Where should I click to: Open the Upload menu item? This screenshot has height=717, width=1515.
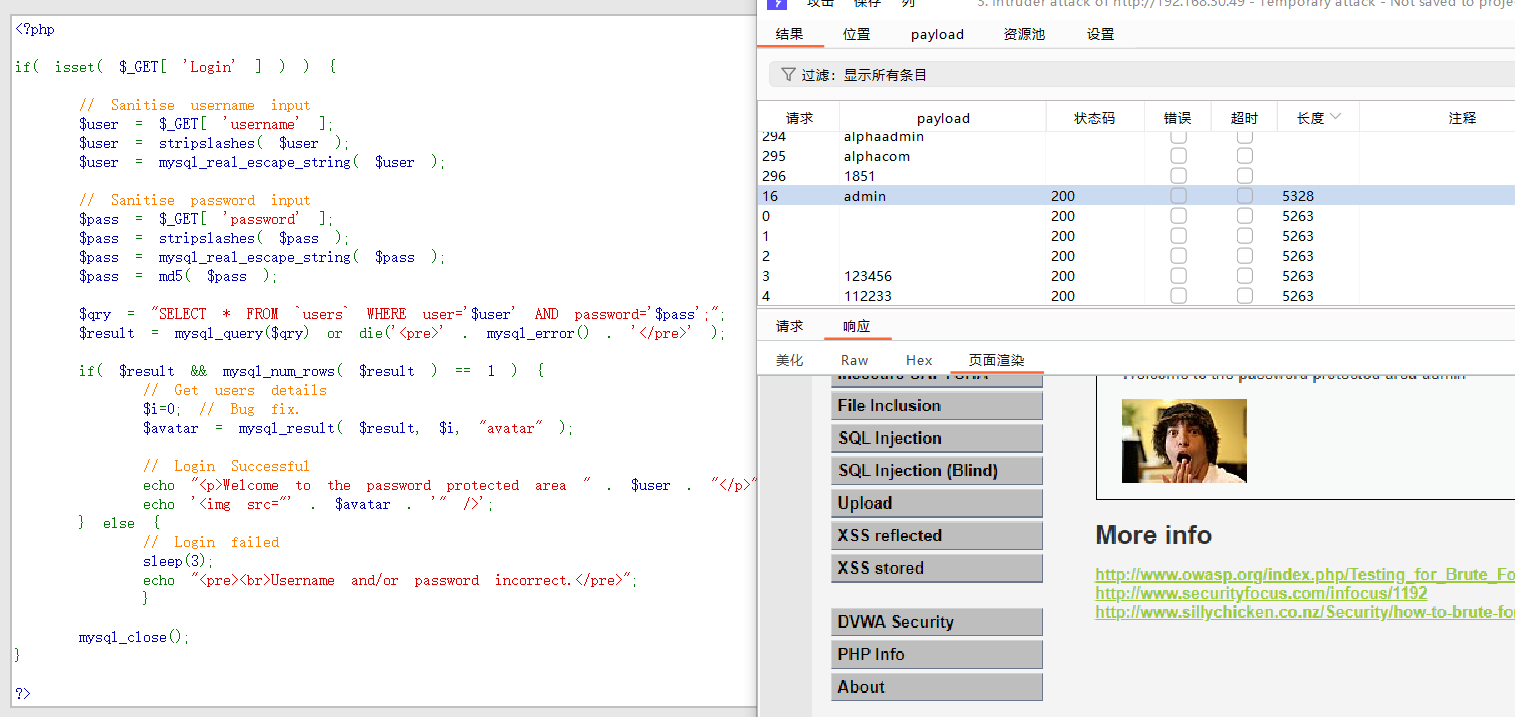937,503
